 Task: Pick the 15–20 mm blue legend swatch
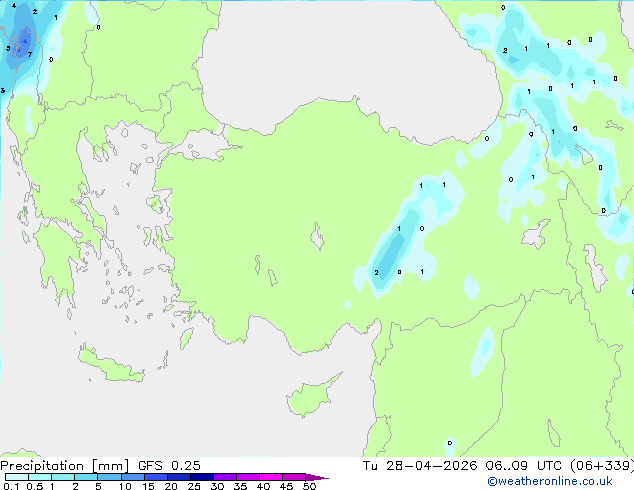tap(155, 477)
